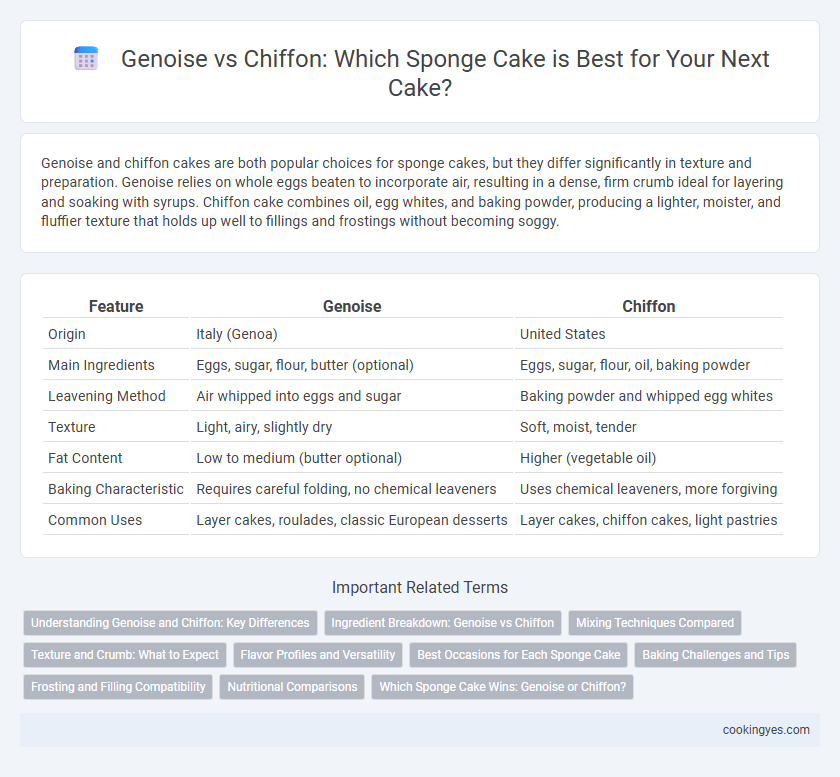840x777 pixels.
Task: Click the page title heading text
Action: click(x=445, y=73)
